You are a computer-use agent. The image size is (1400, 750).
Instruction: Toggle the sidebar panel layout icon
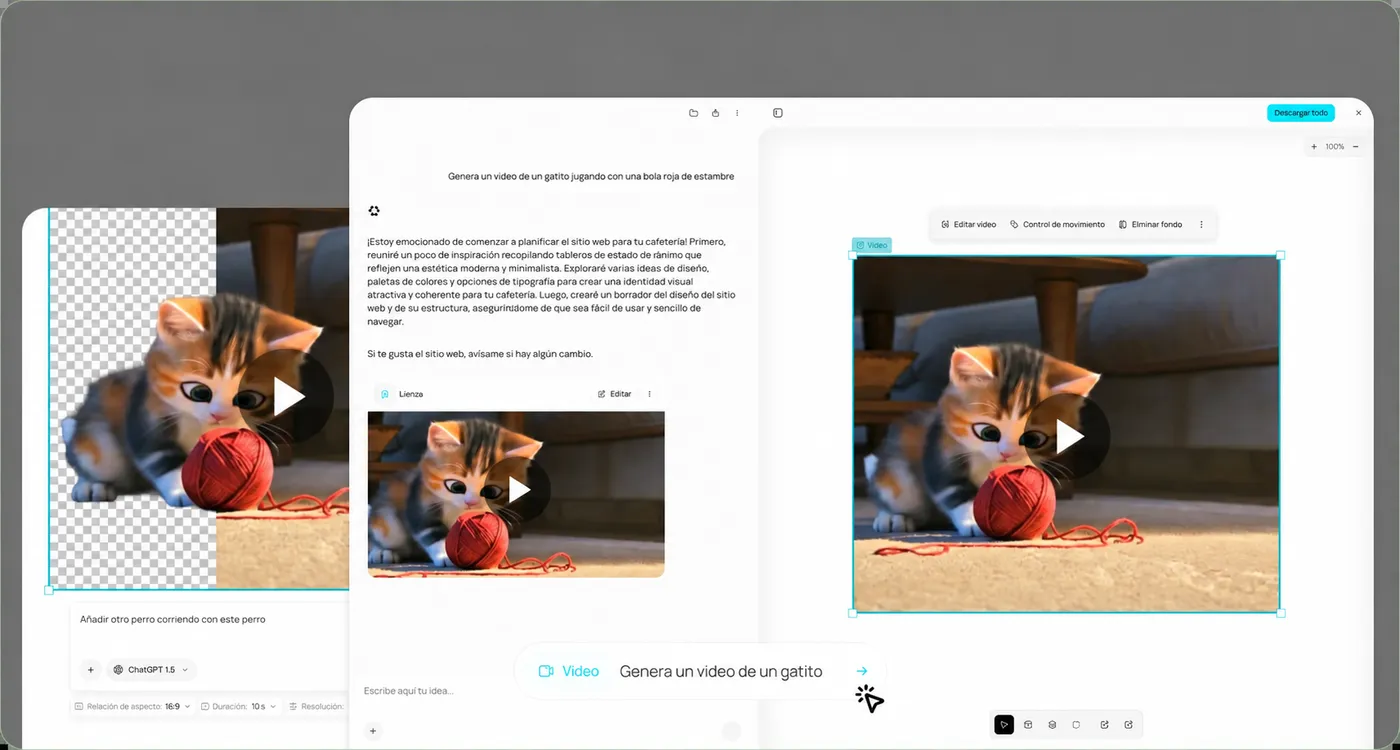[778, 113]
